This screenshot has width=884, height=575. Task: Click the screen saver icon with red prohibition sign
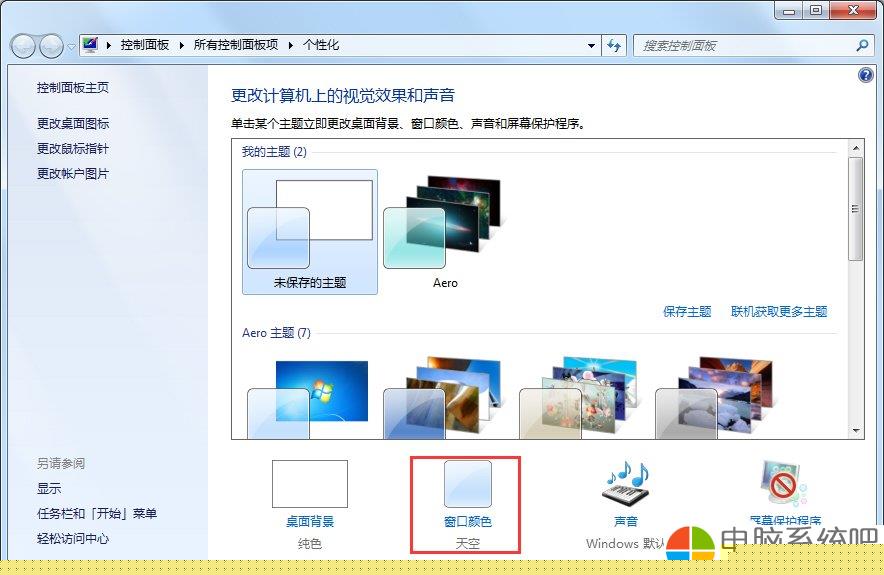[783, 484]
